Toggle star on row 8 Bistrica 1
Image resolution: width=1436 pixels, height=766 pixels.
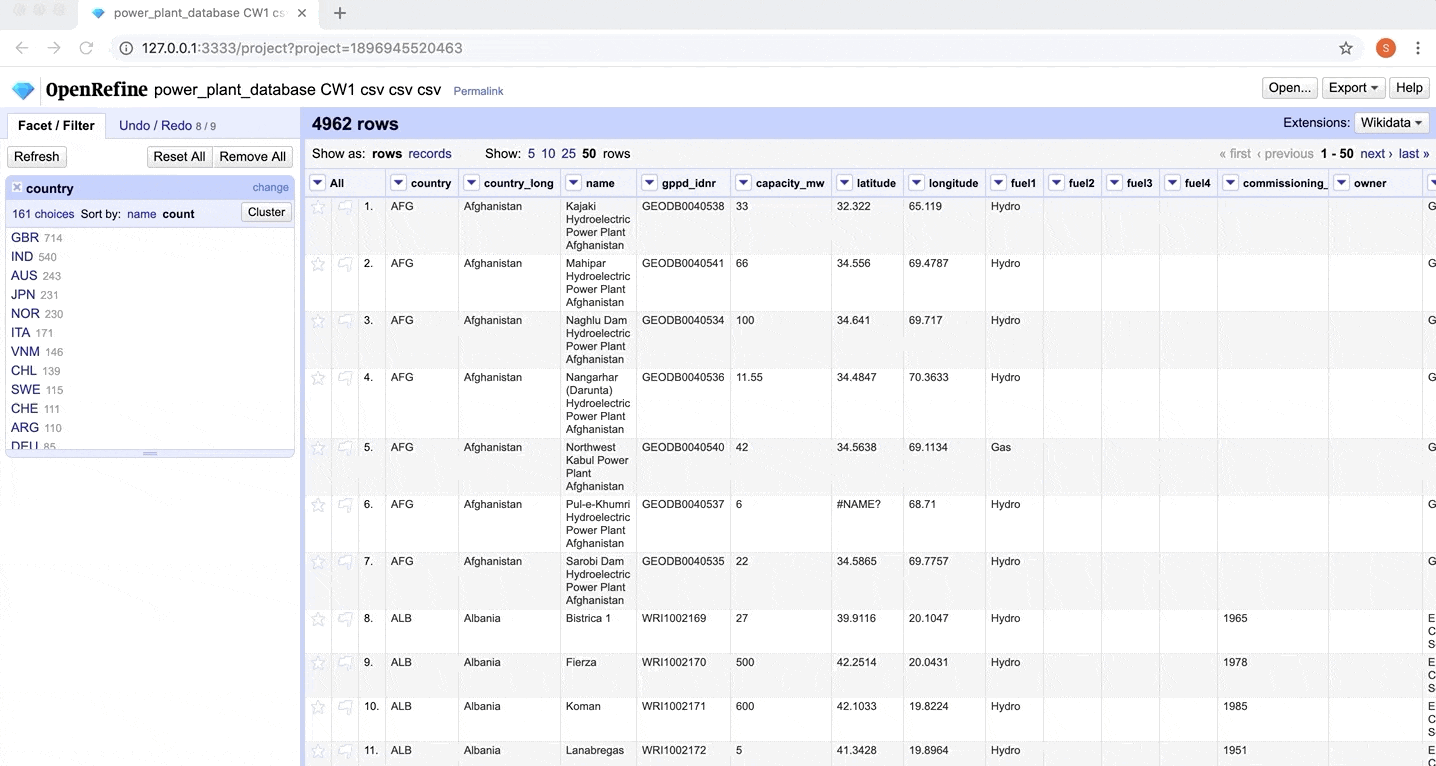(318, 619)
